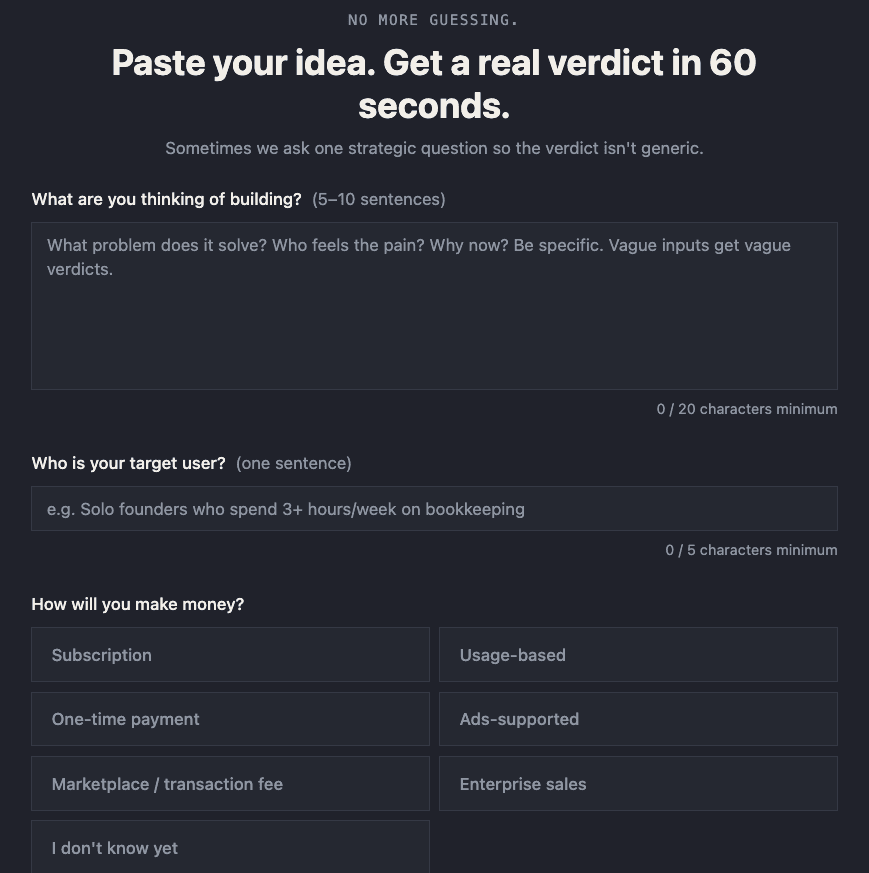869x873 pixels.
Task: Toggle the Enterprise sales selection
Action: click(x=637, y=783)
